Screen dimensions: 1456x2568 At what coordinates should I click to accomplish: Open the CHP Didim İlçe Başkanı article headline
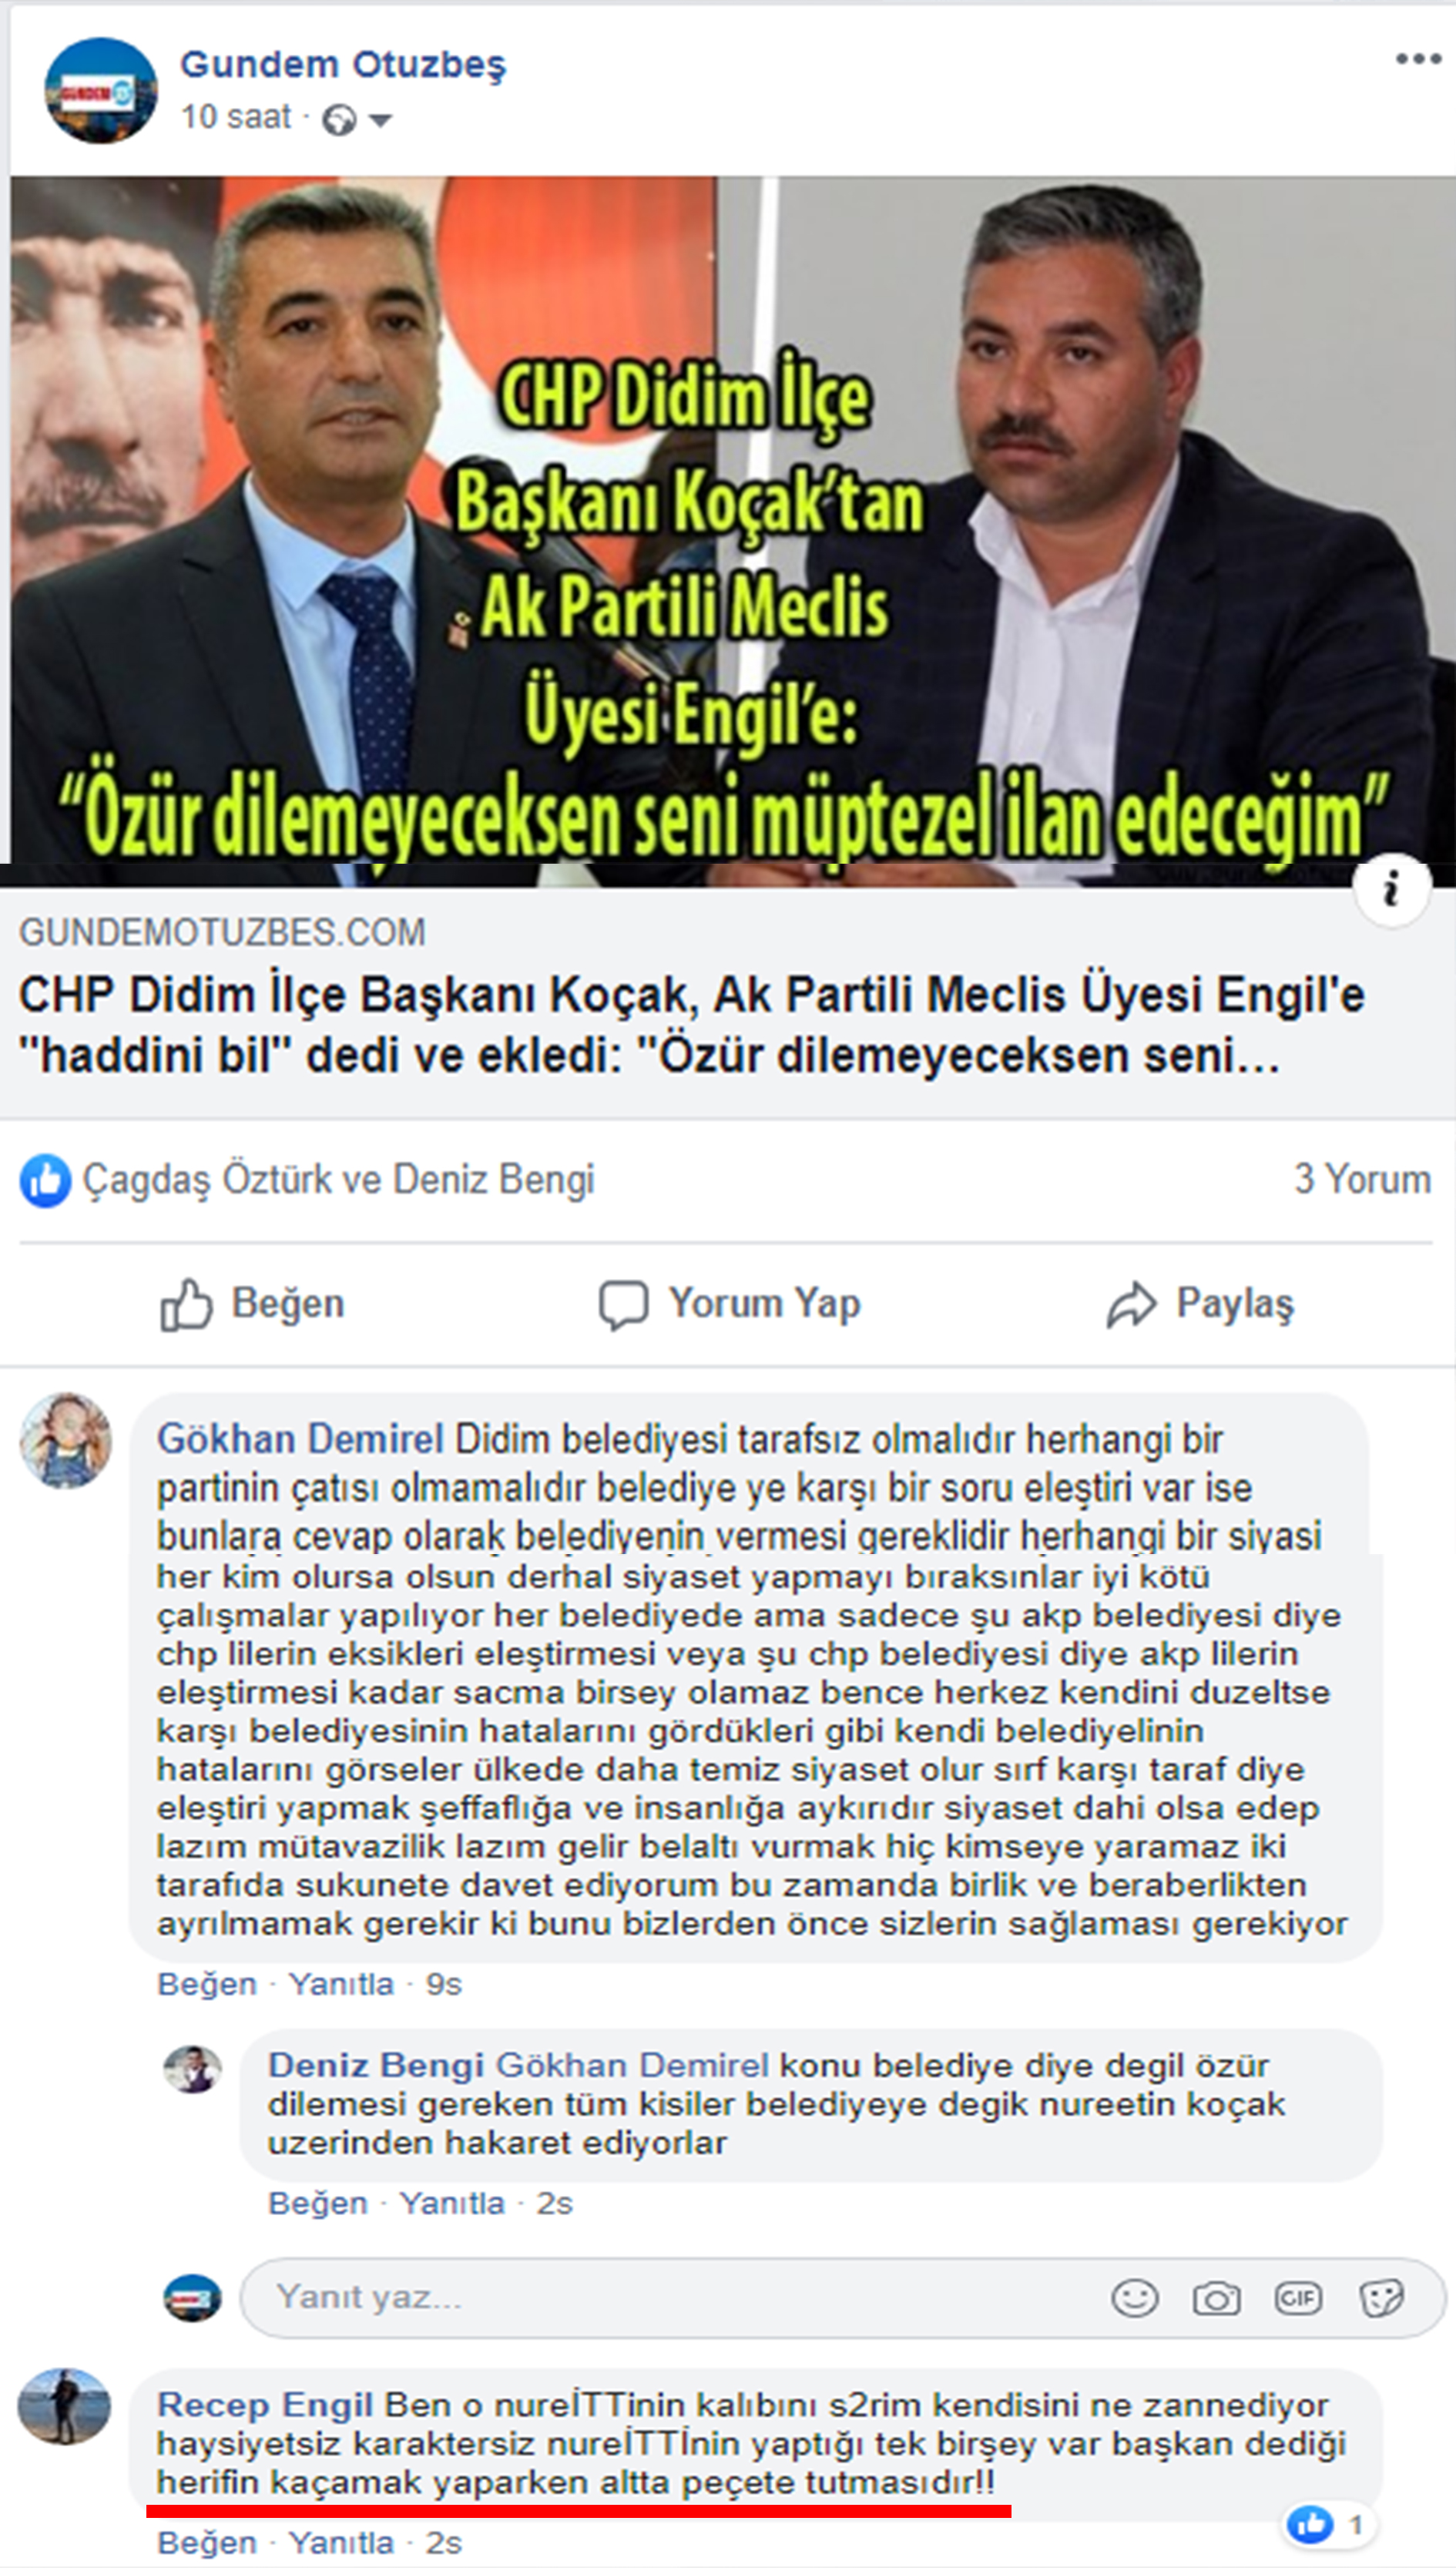[692, 1024]
